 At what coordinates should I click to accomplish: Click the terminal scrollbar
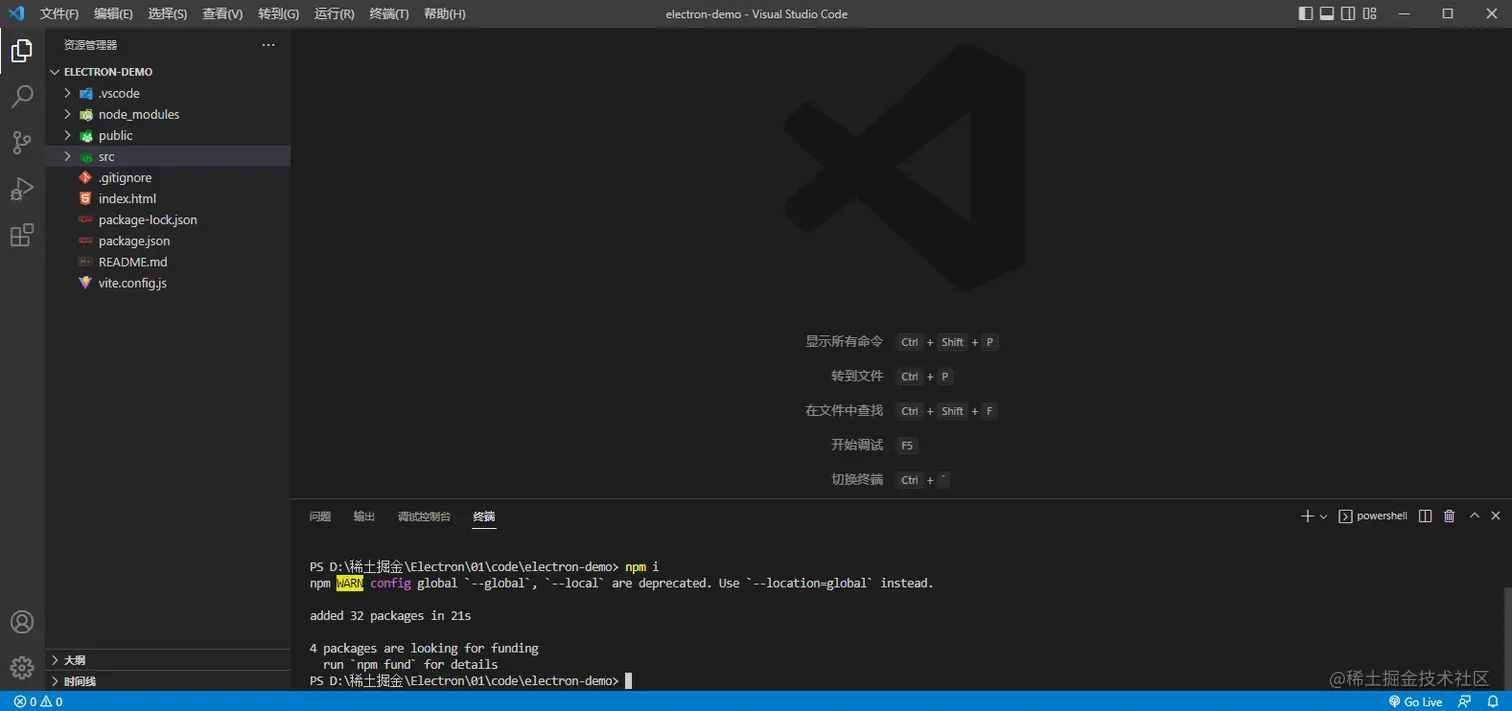[x=1507, y=637]
